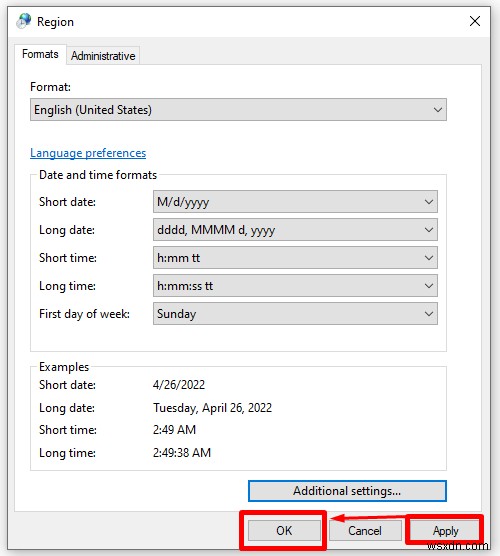
Task: Open the Long time format combo box
Action: pos(295,286)
